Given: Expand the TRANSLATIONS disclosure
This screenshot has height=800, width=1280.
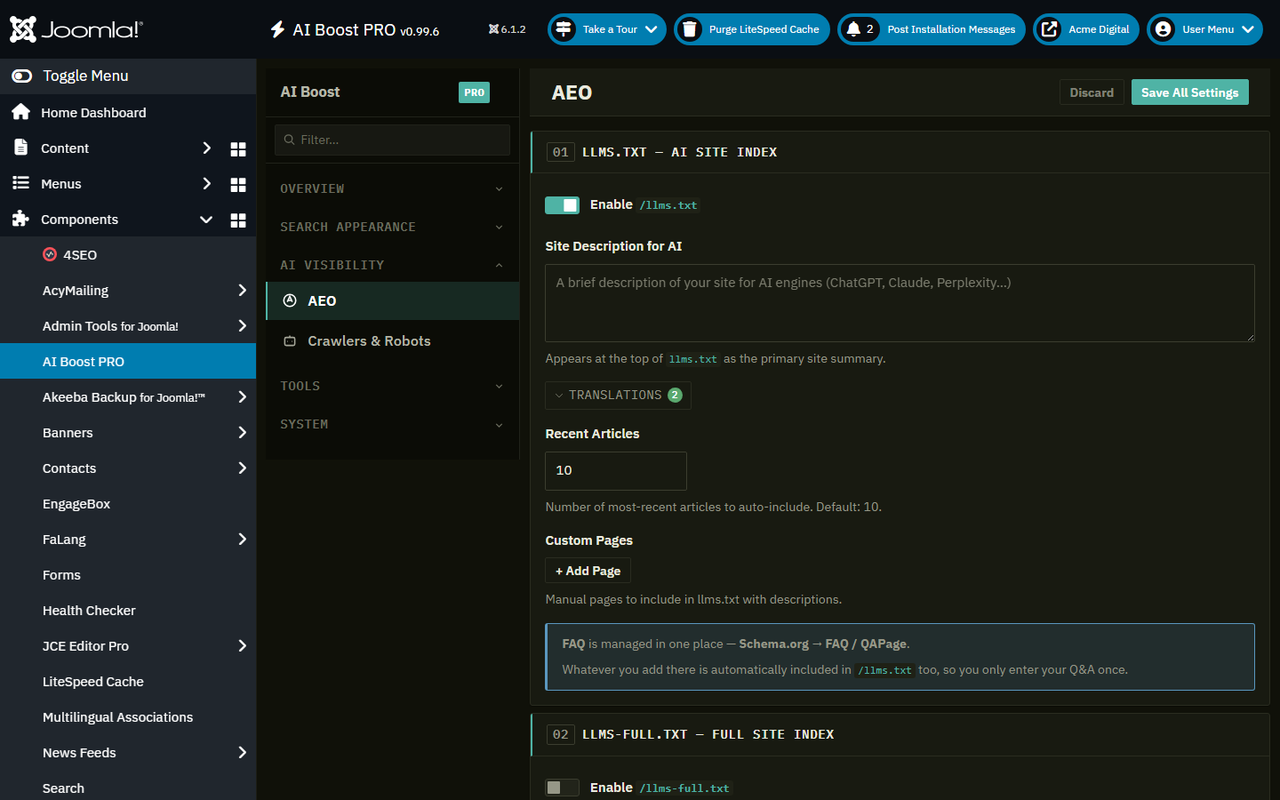Looking at the screenshot, I should pos(618,395).
